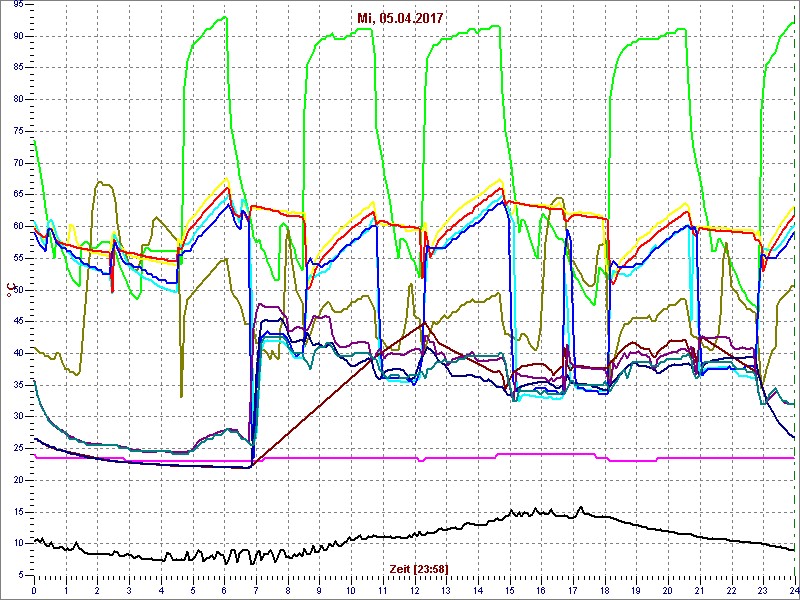
Task: Select the 80 tick on the temperature axis
Action: pos(19,99)
